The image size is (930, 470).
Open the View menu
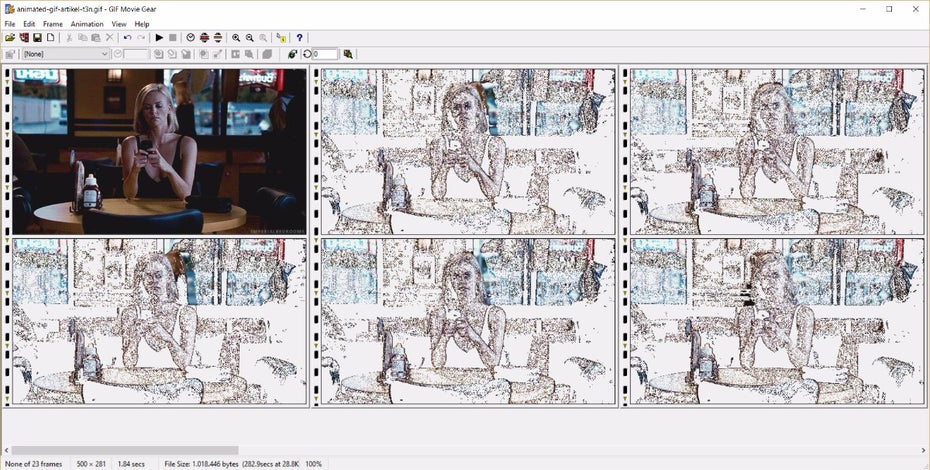(119, 24)
